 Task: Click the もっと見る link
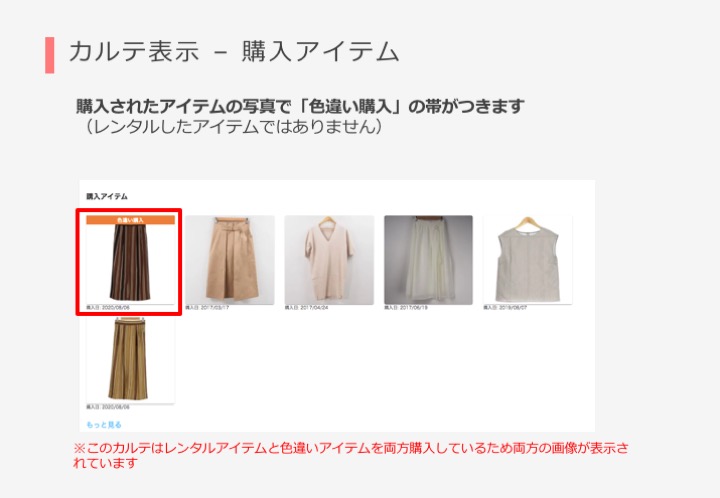tap(104, 425)
